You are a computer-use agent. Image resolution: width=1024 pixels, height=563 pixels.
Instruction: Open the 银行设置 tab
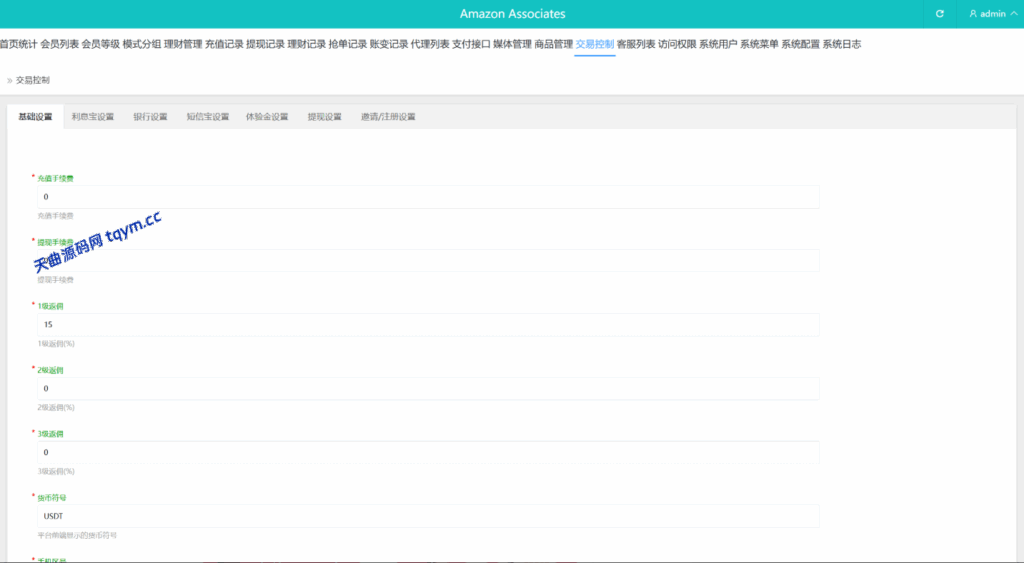150,116
